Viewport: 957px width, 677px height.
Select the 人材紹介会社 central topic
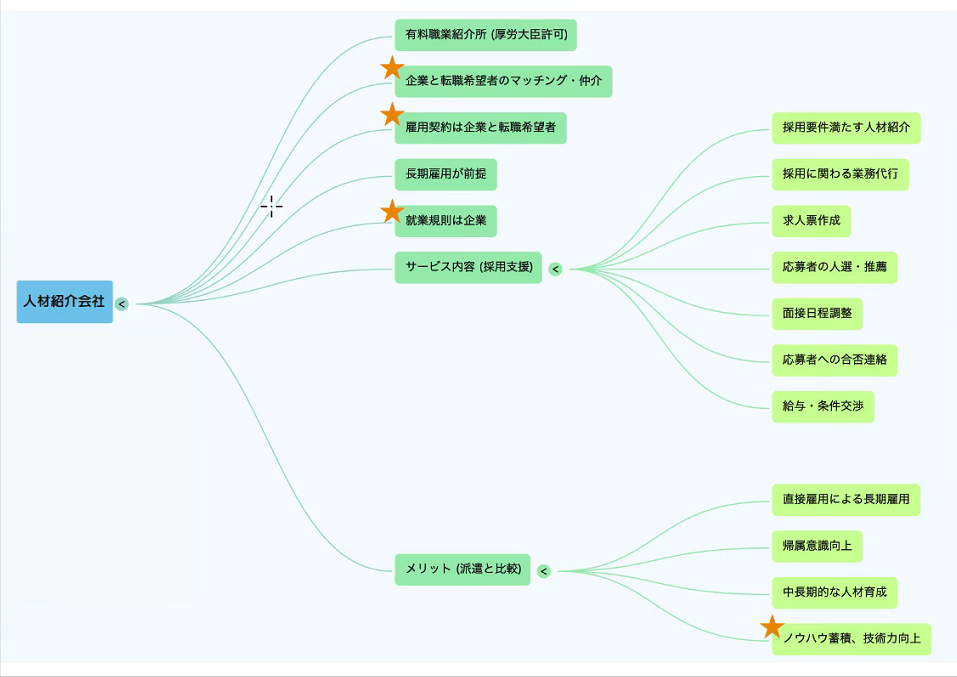click(65, 302)
